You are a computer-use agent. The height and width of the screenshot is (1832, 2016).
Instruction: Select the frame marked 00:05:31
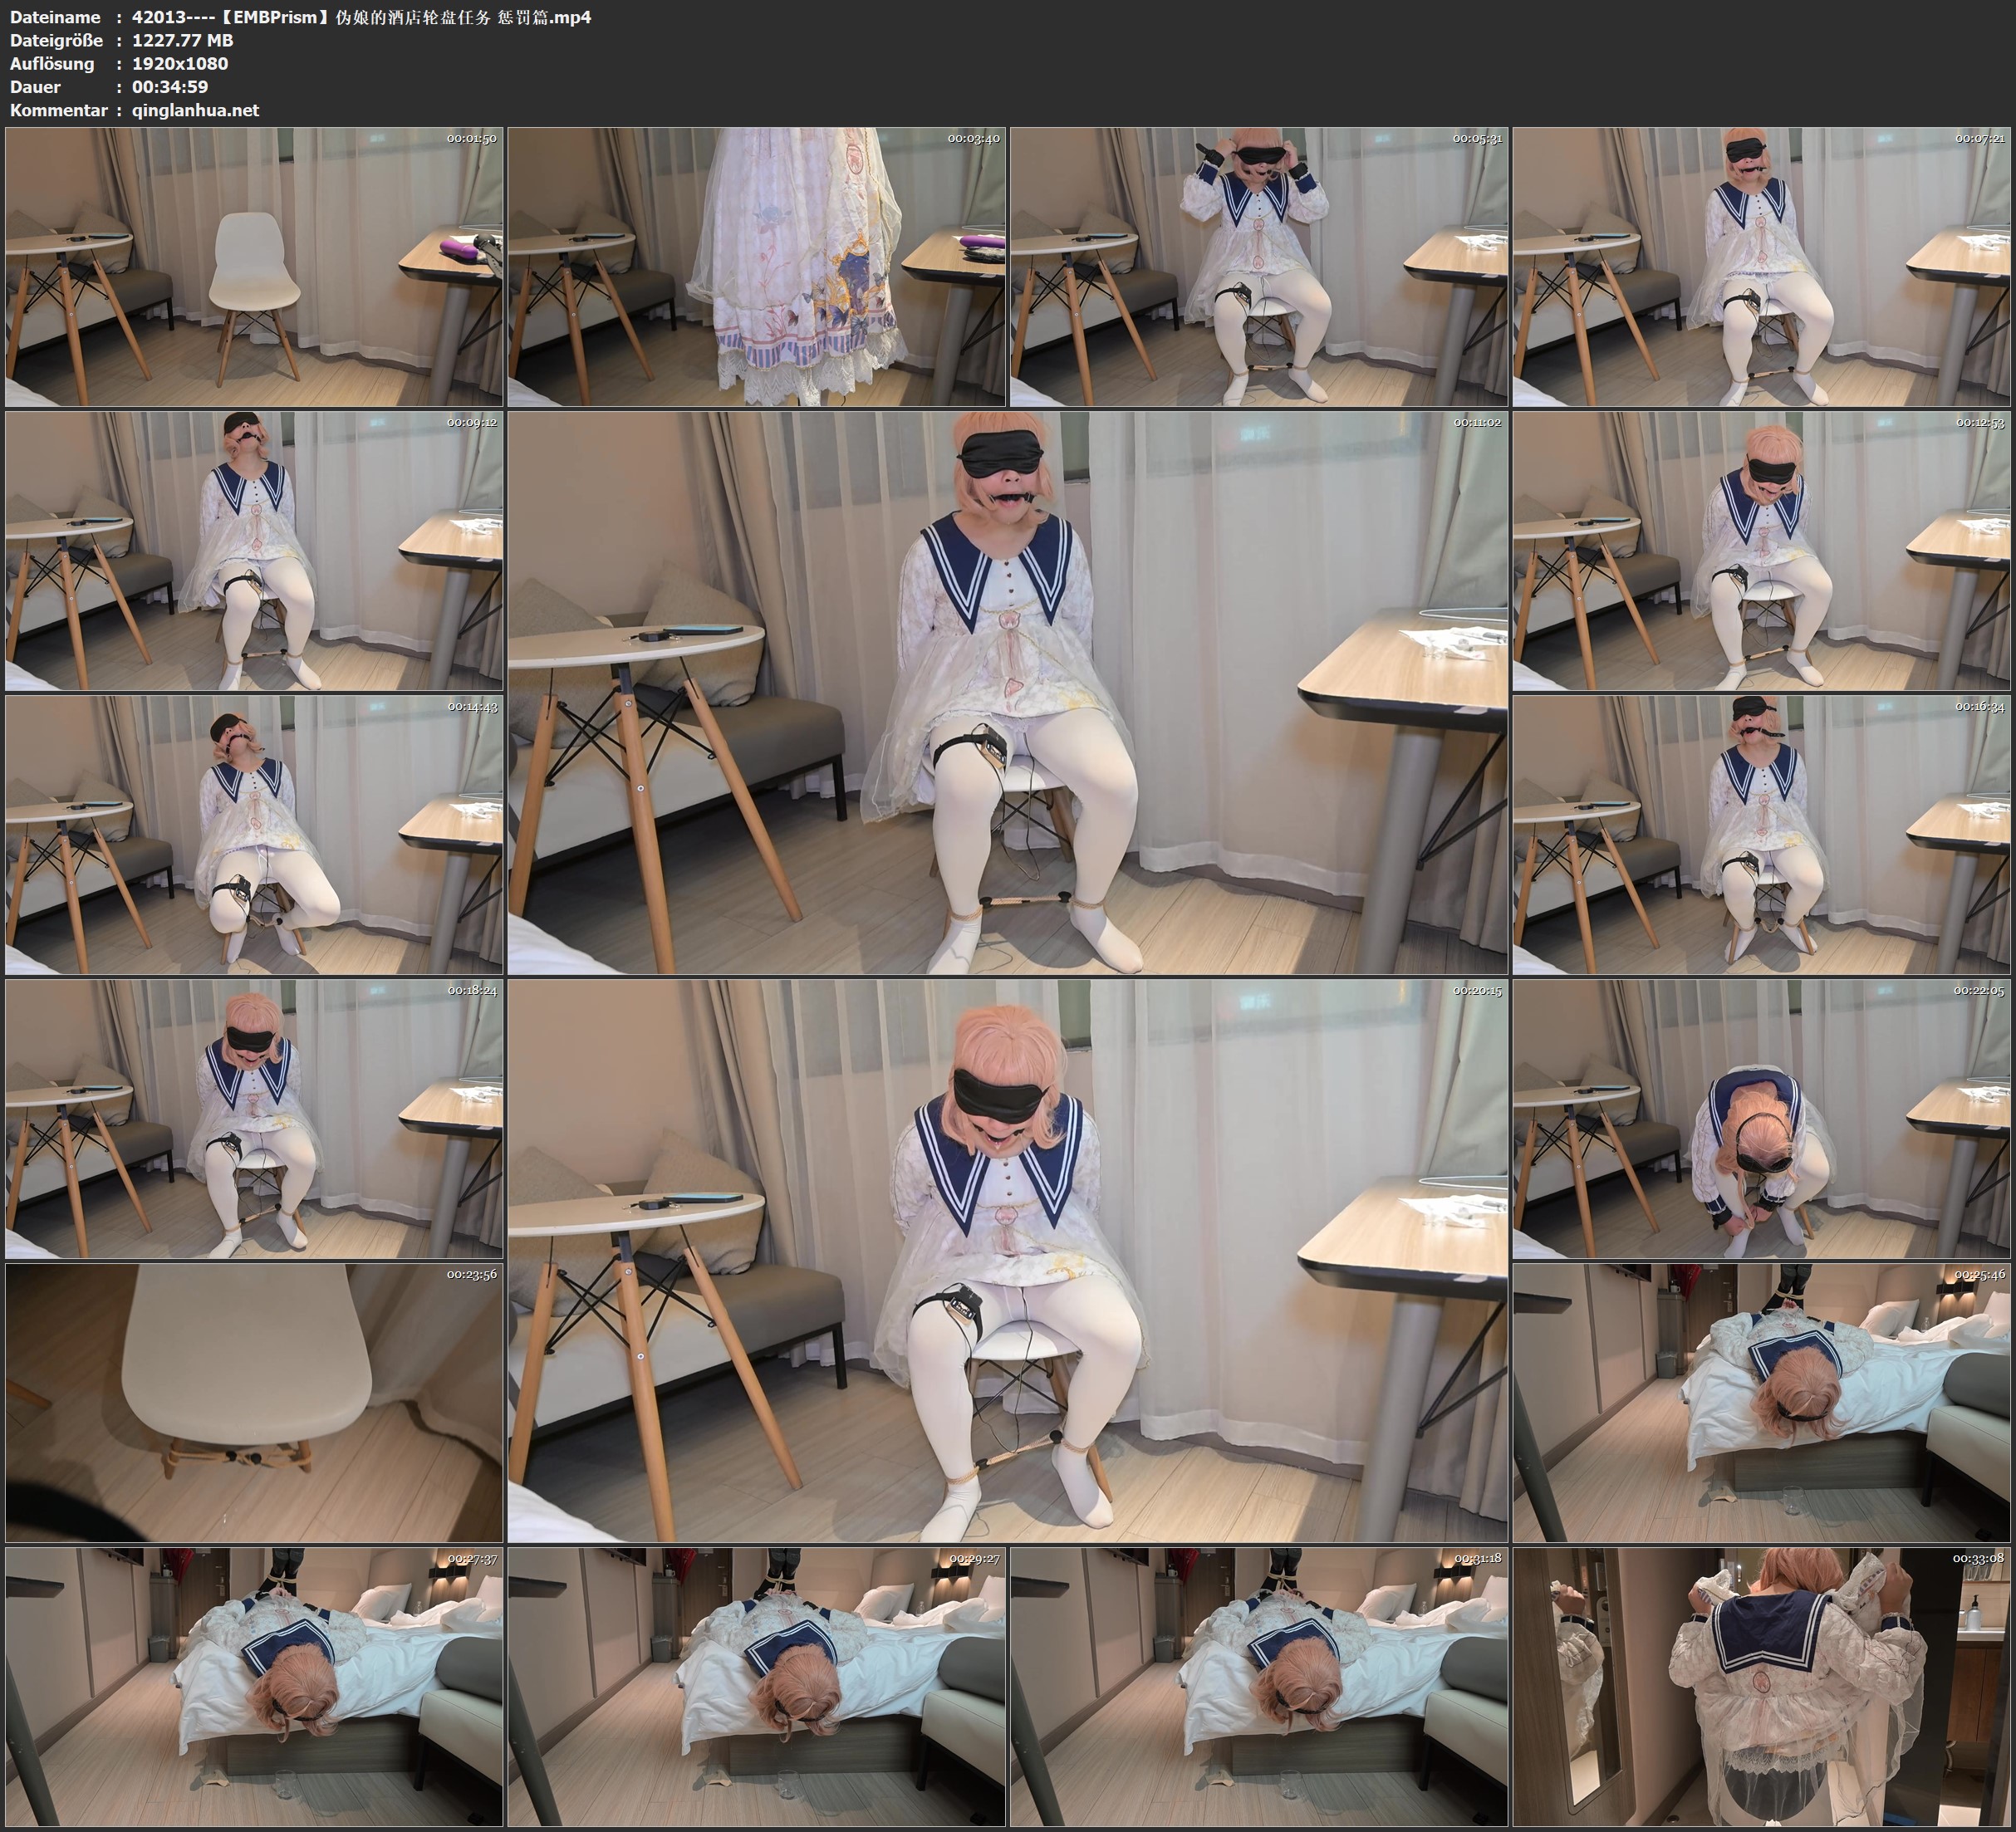[x=1259, y=266]
